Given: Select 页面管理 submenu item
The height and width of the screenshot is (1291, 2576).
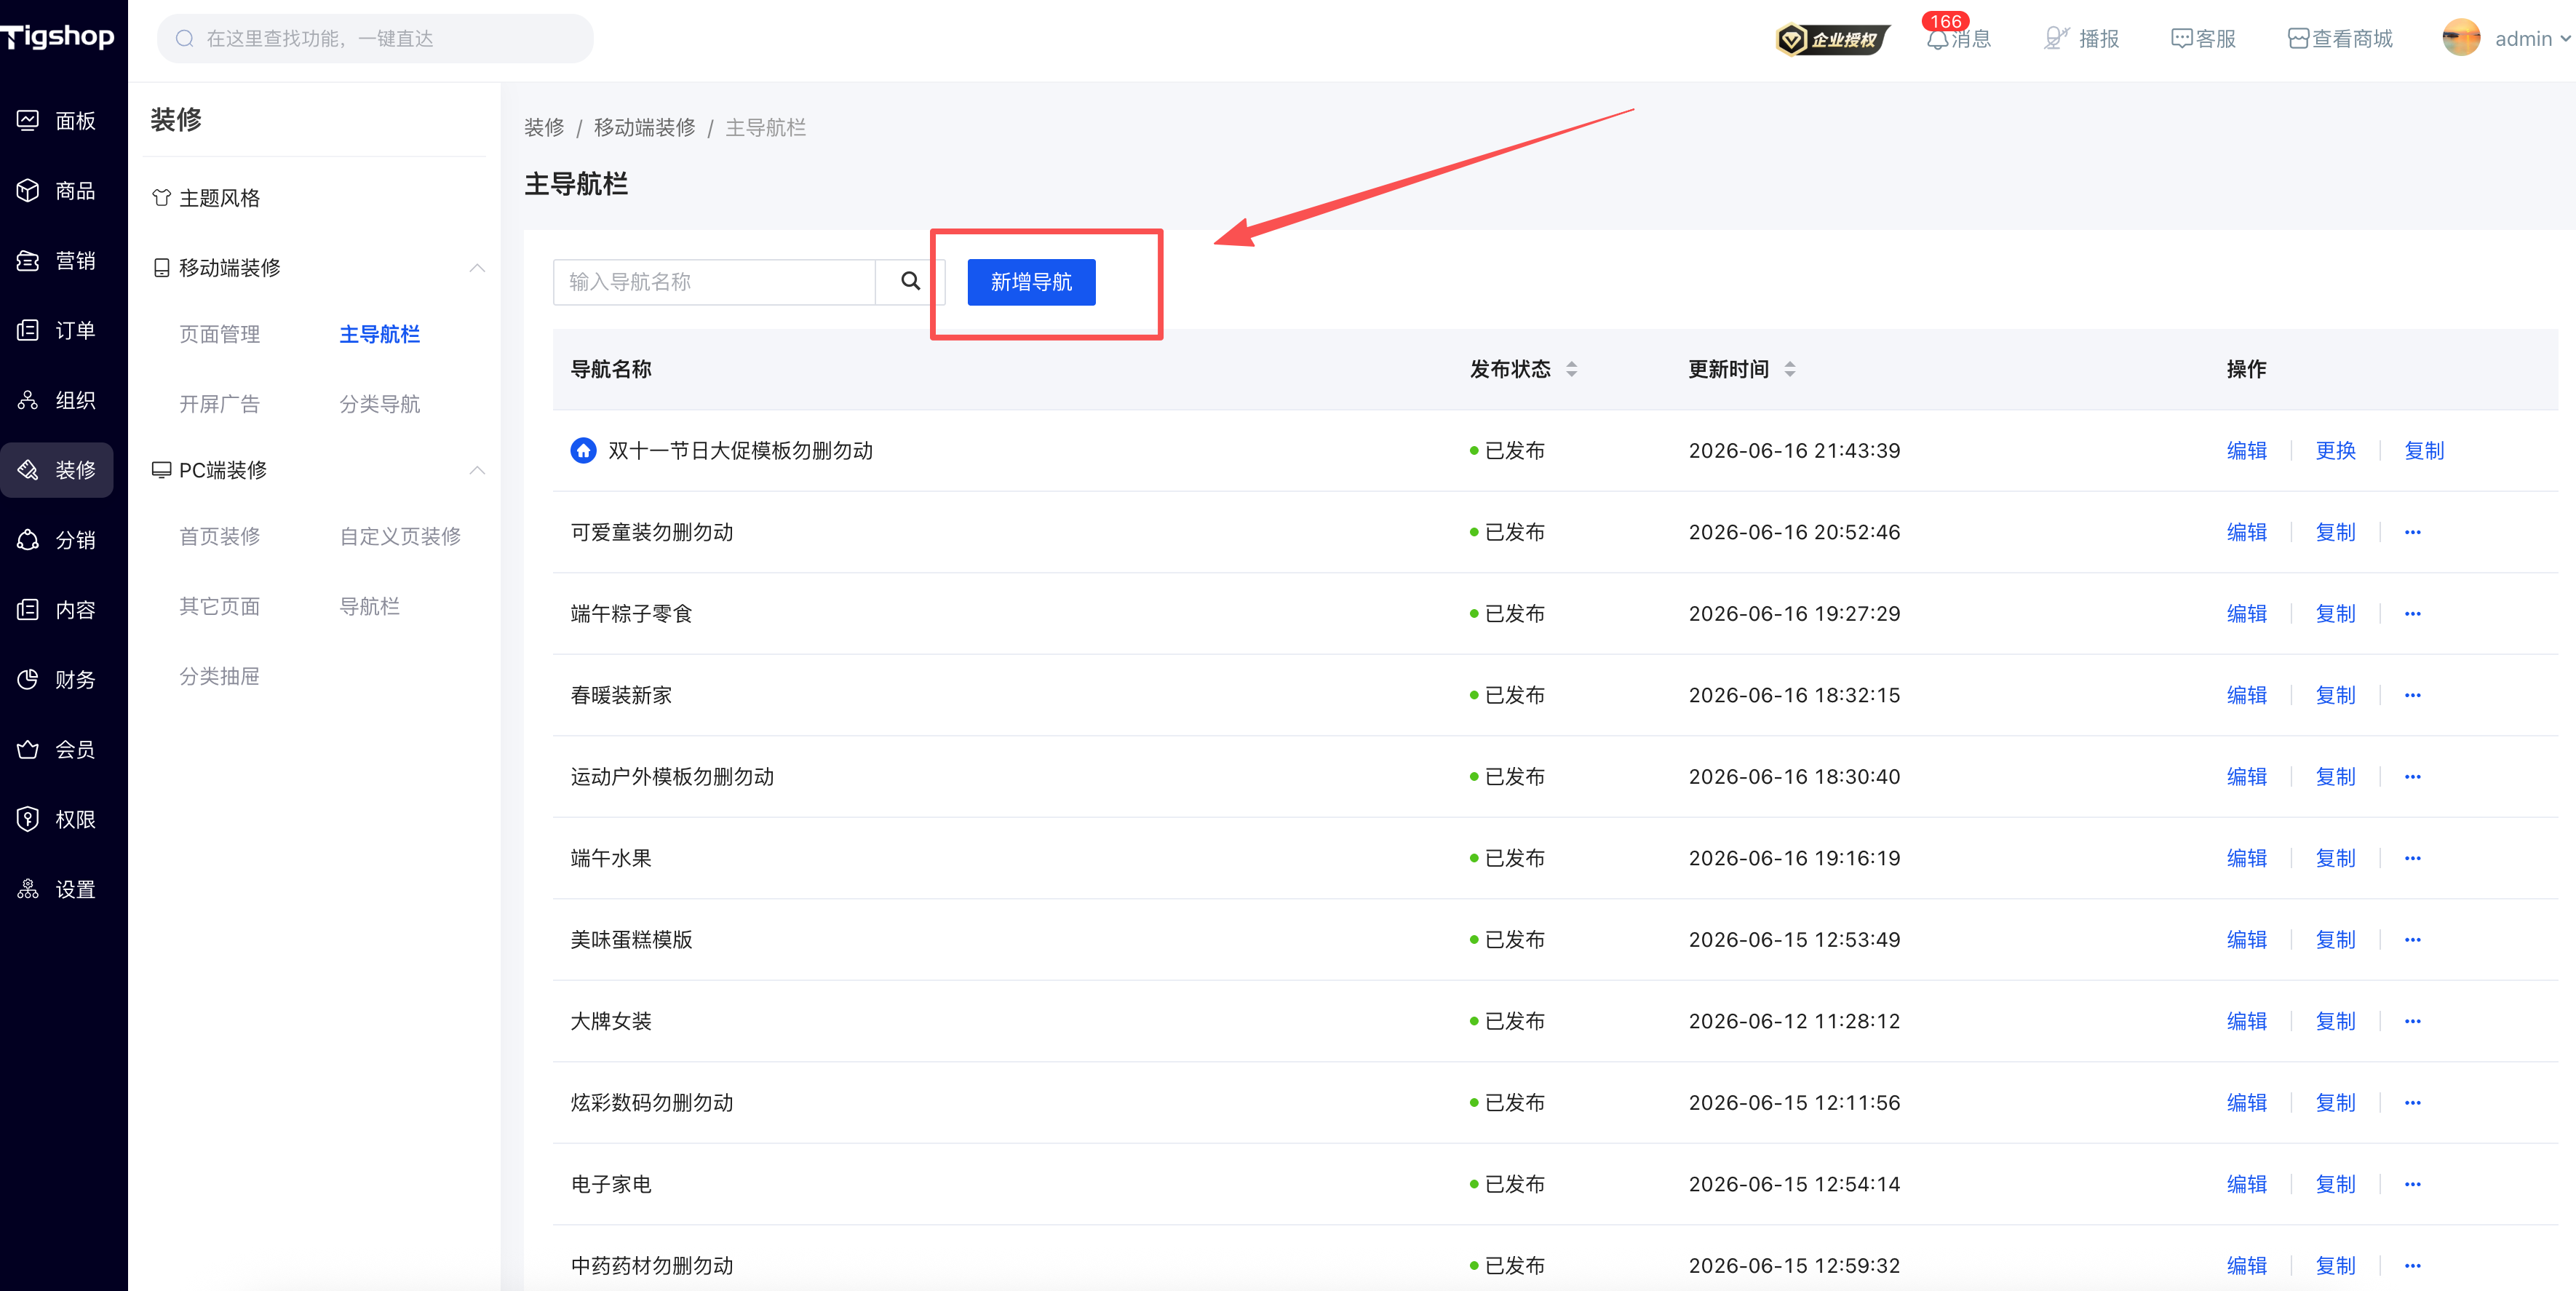Looking at the screenshot, I should tap(219, 334).
